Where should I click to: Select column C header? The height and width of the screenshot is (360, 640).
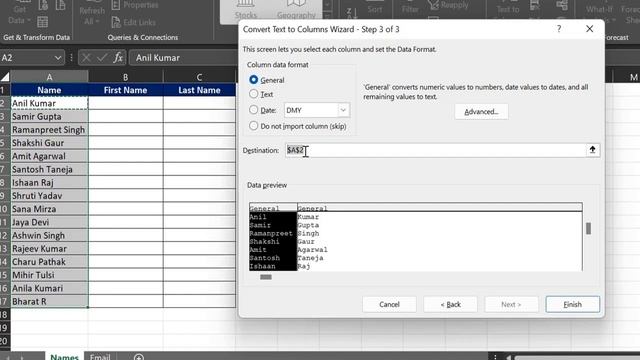pos(199,77)
